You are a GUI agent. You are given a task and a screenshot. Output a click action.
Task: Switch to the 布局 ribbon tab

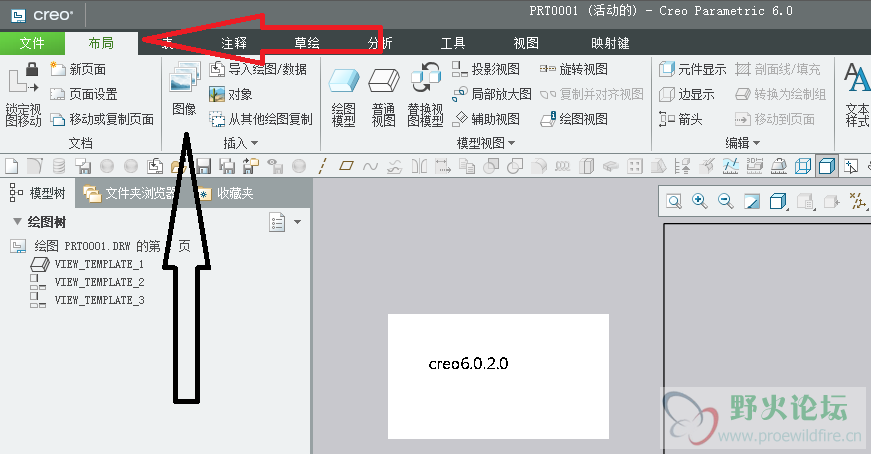pos(101,43)
